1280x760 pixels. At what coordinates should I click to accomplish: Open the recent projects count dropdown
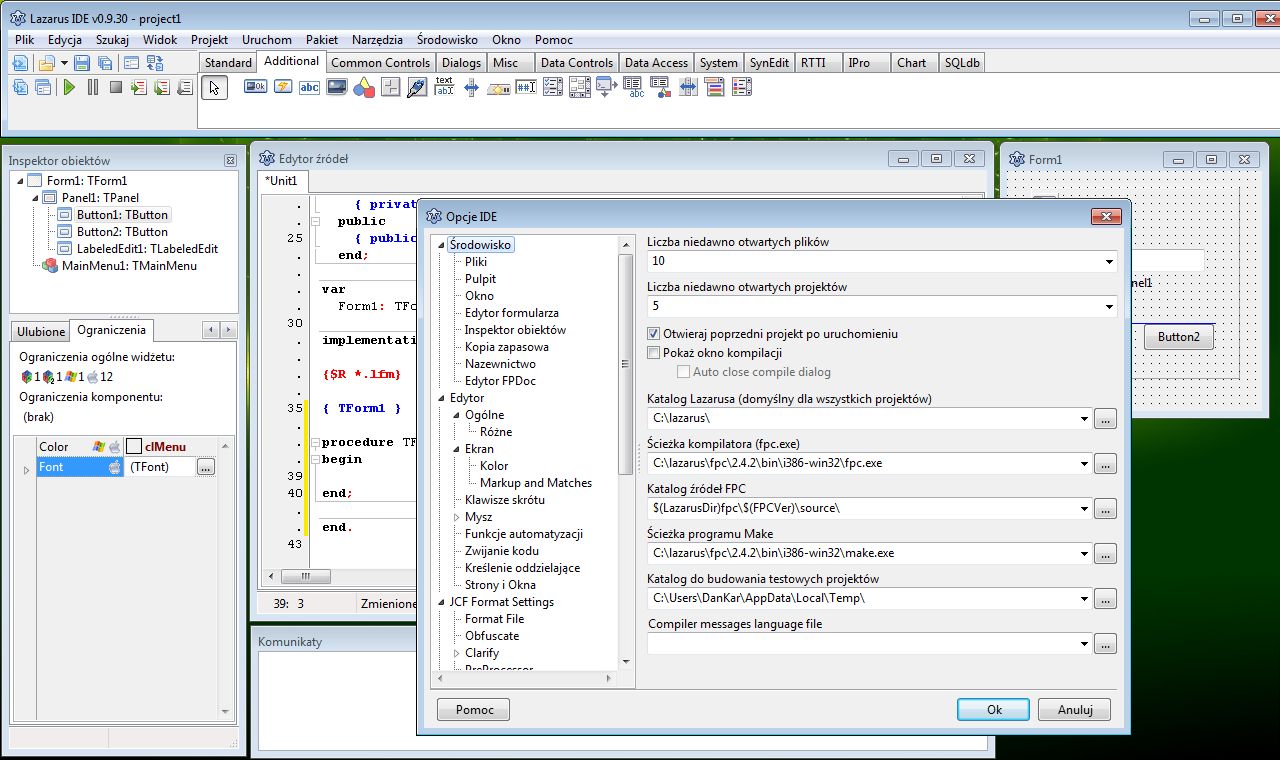[1109, 307]
